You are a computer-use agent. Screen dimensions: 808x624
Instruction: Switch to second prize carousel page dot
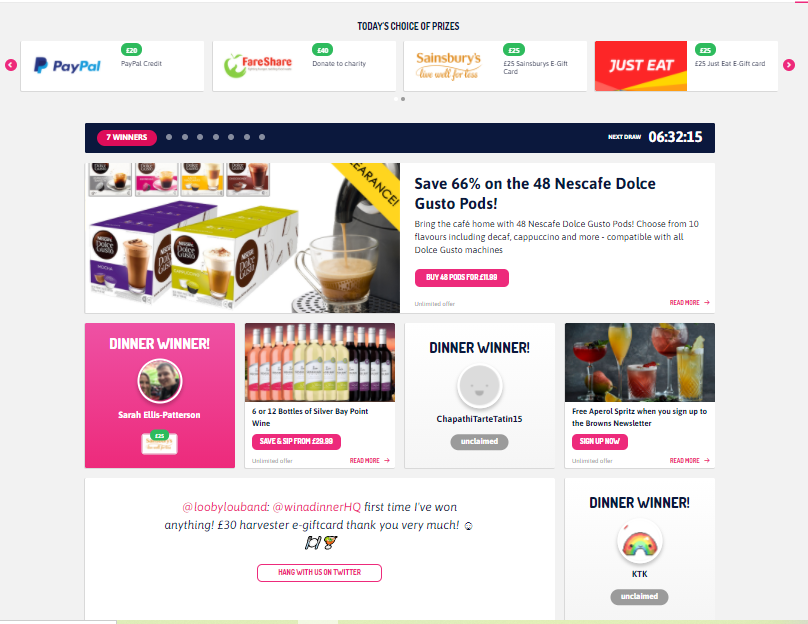click(x=403, y=99)
